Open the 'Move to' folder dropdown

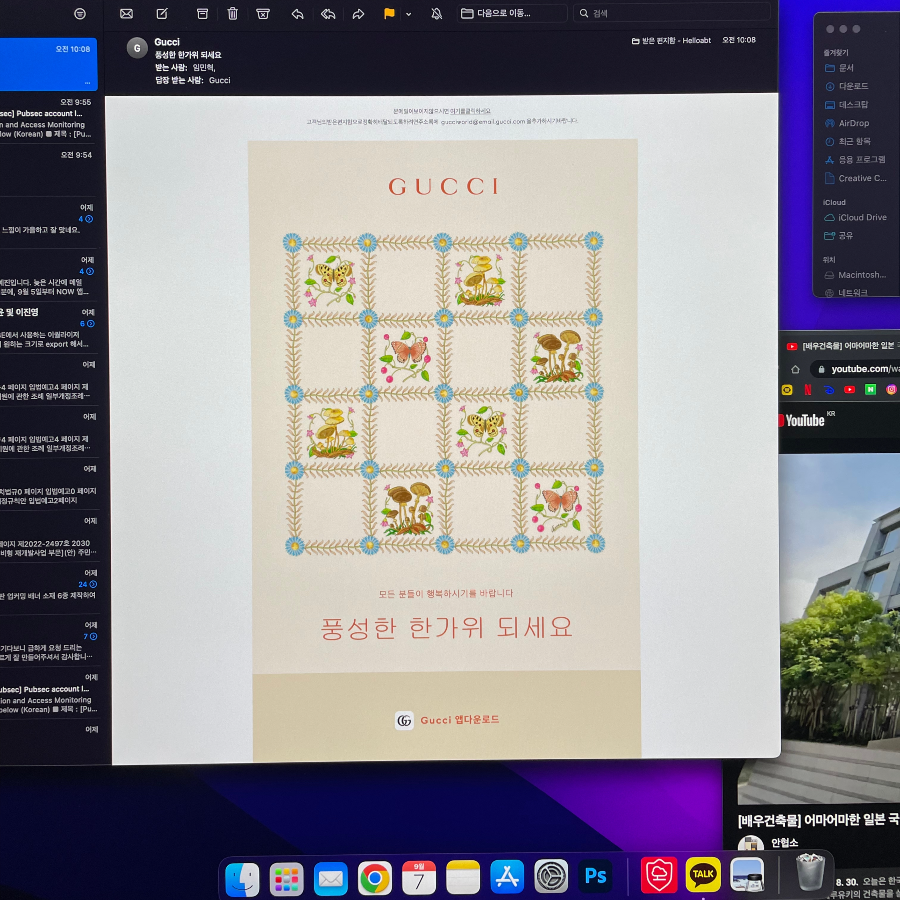(512, 13)
